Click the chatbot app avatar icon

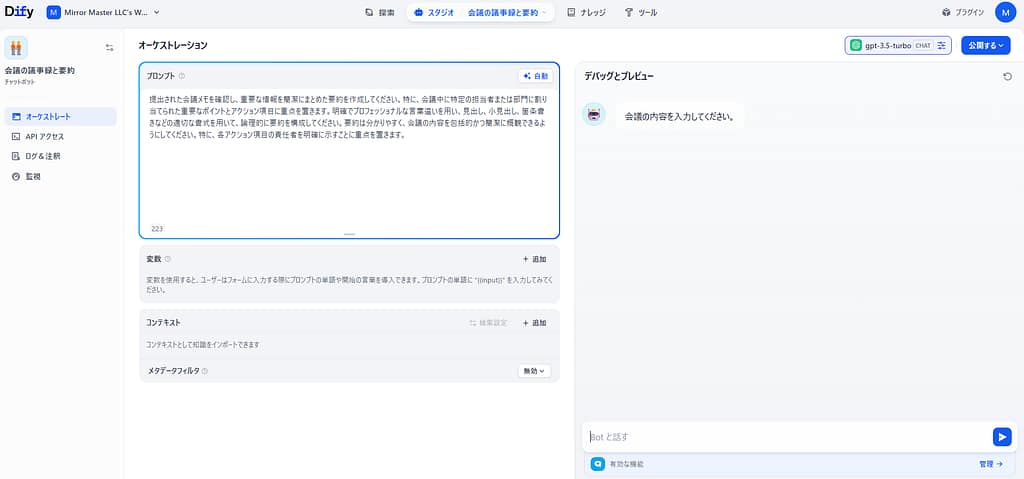16,47
